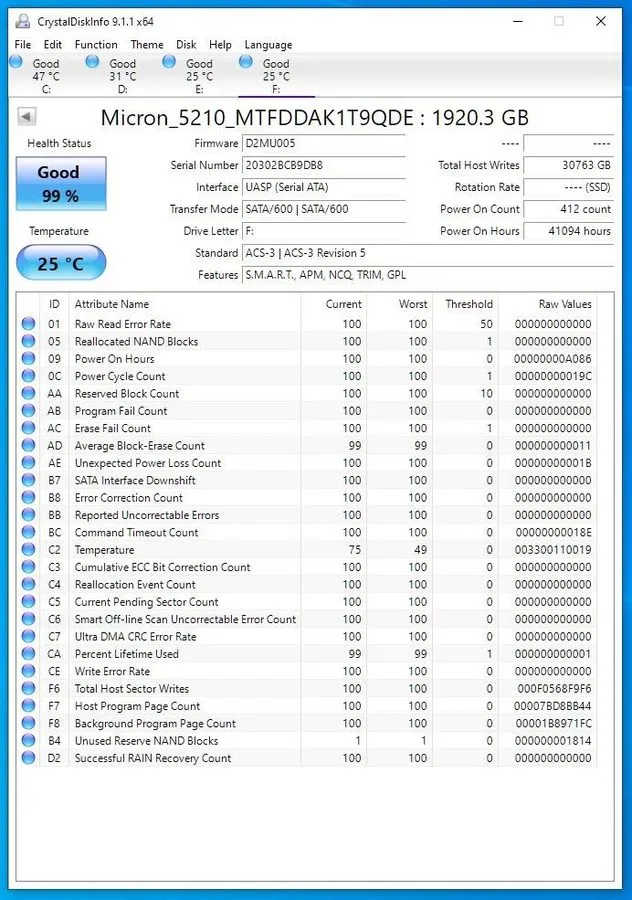Click the Serial Number field
This screenshot has width=632, height=900.
tap(324, 165)
